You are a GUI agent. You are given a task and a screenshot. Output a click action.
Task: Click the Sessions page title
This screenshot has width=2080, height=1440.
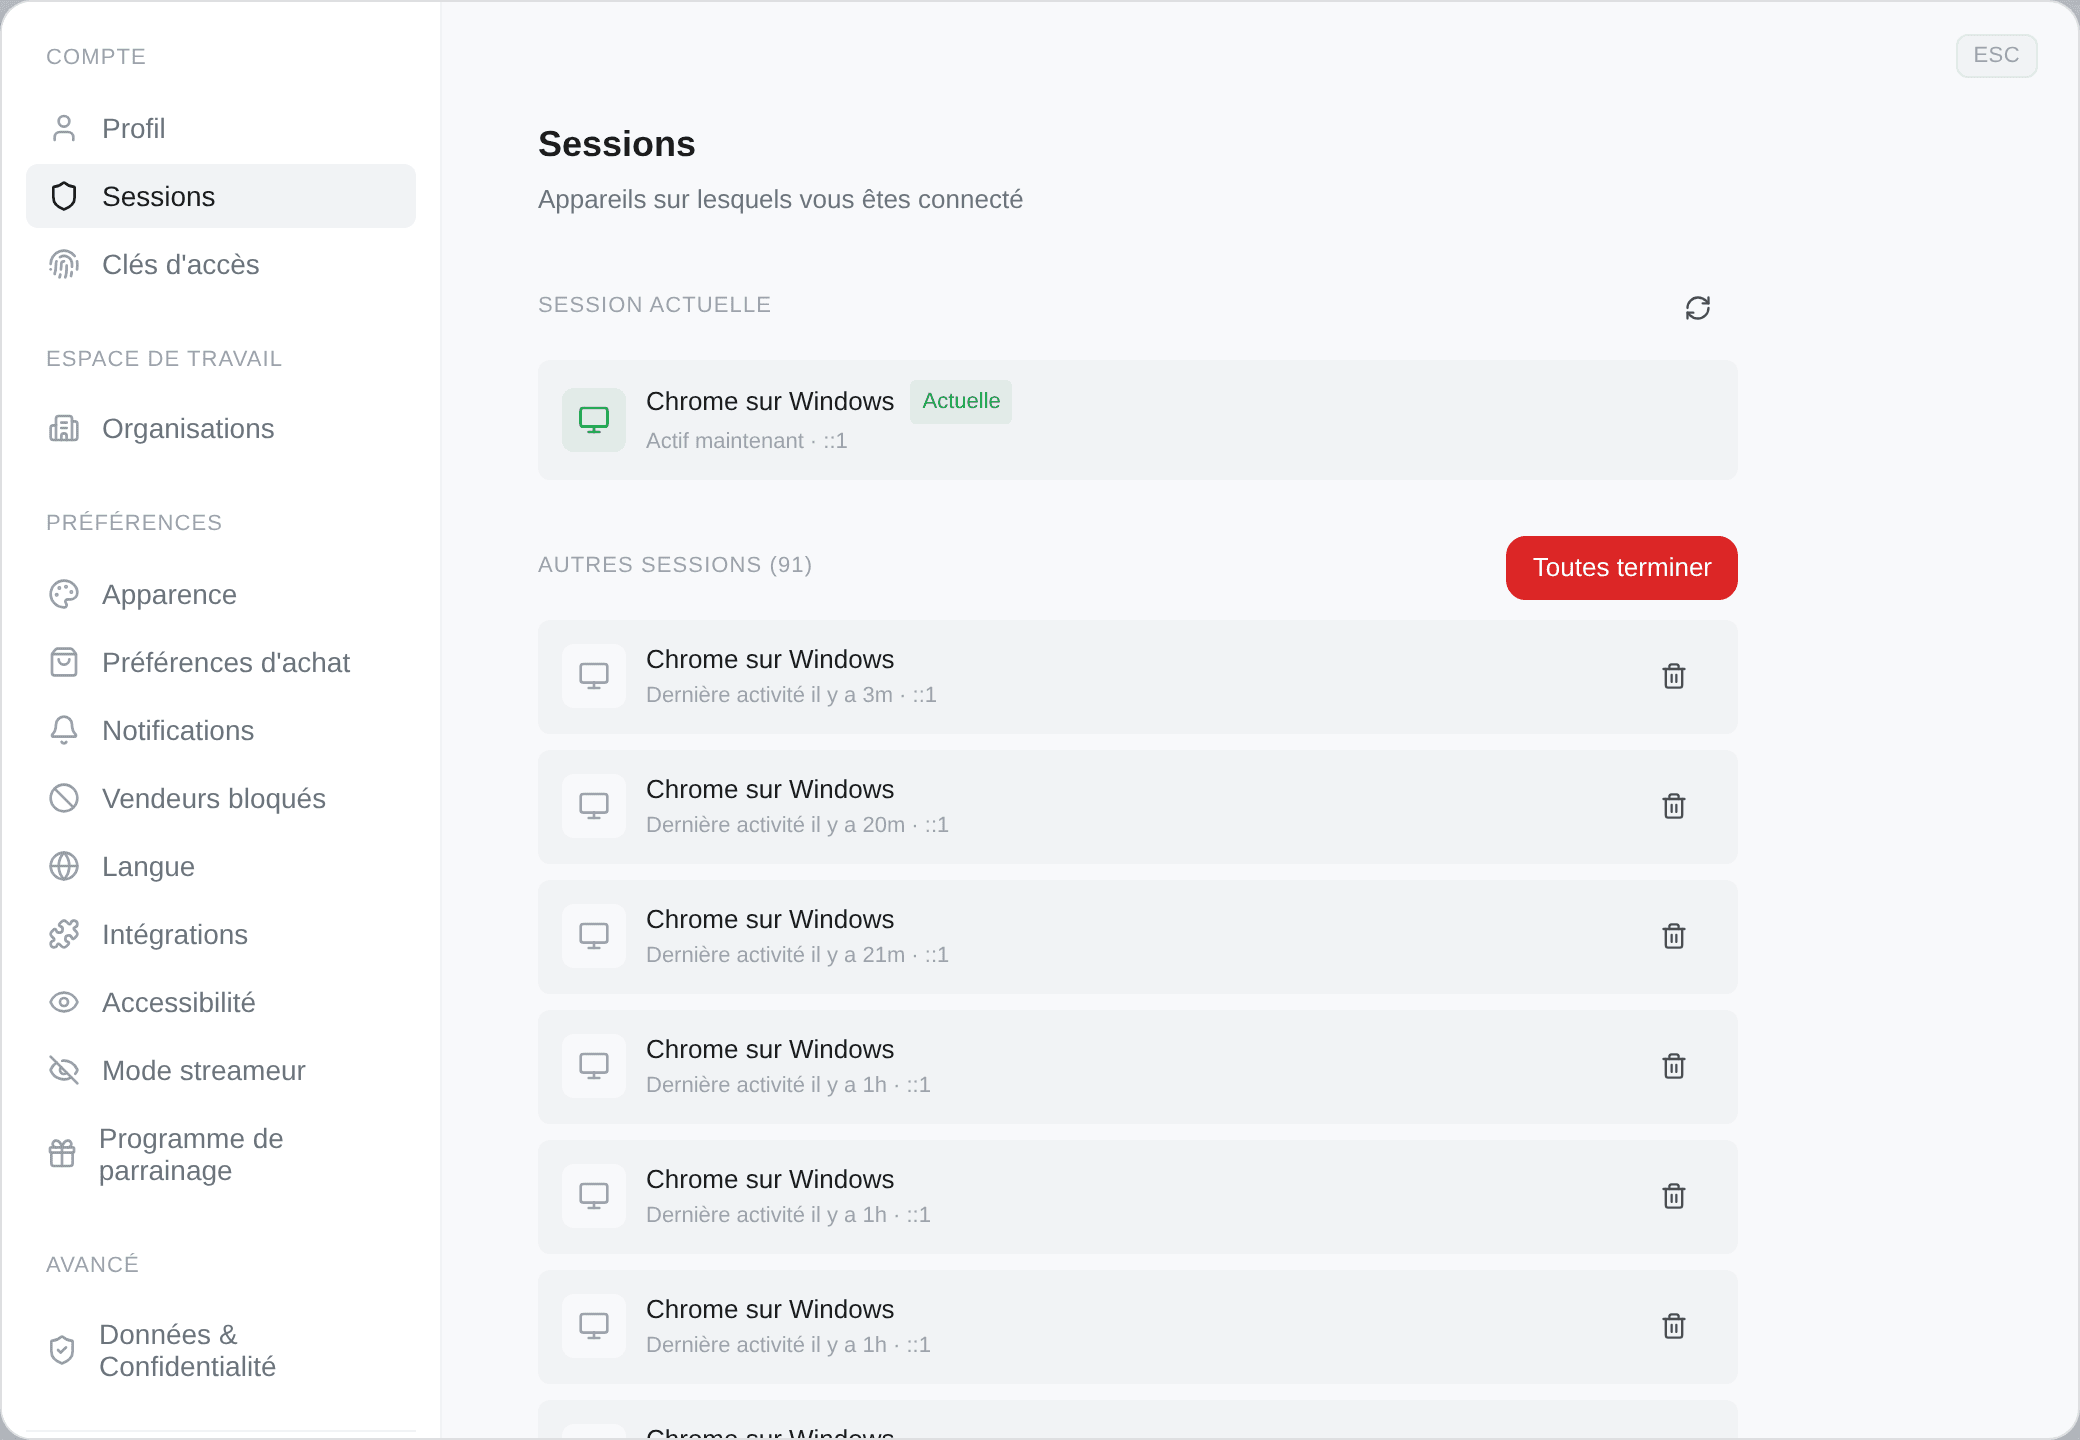click(x=617, y=144)
